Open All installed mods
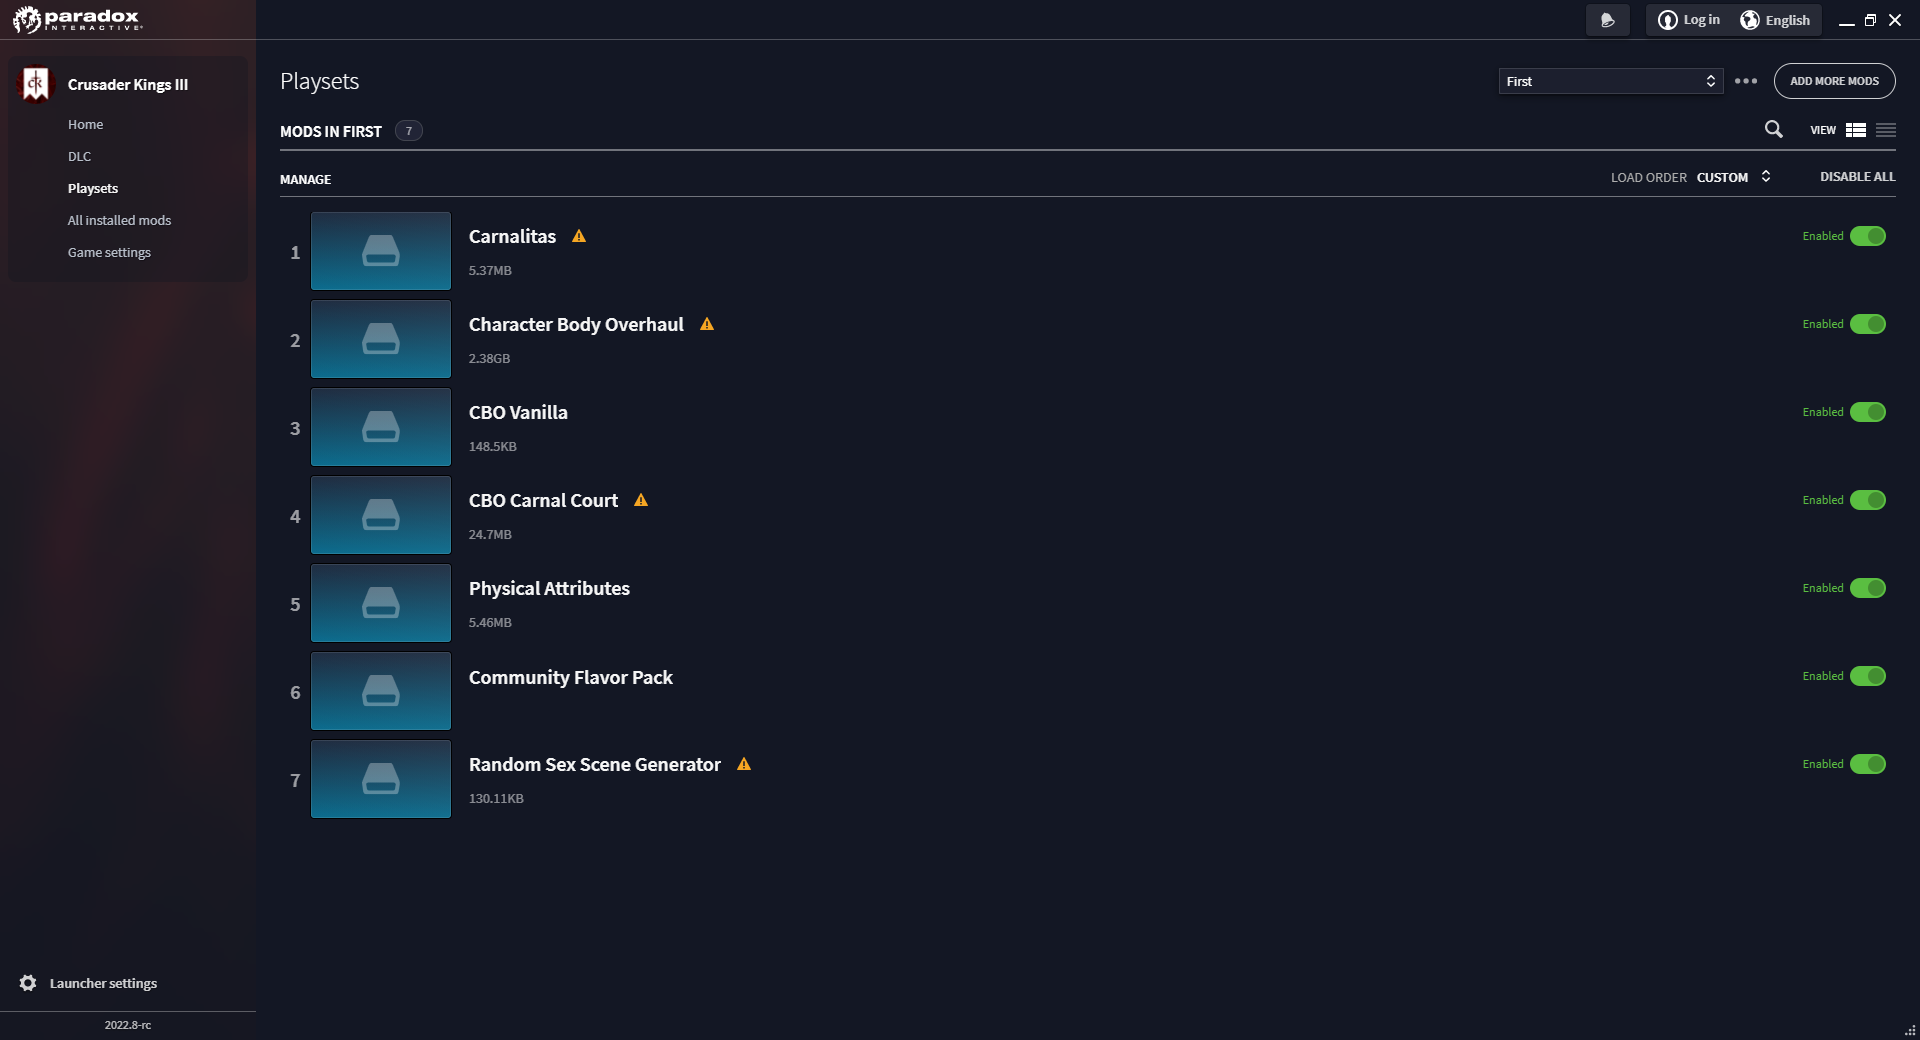This screenshot has height=1040, width=1920. (119, 220)
